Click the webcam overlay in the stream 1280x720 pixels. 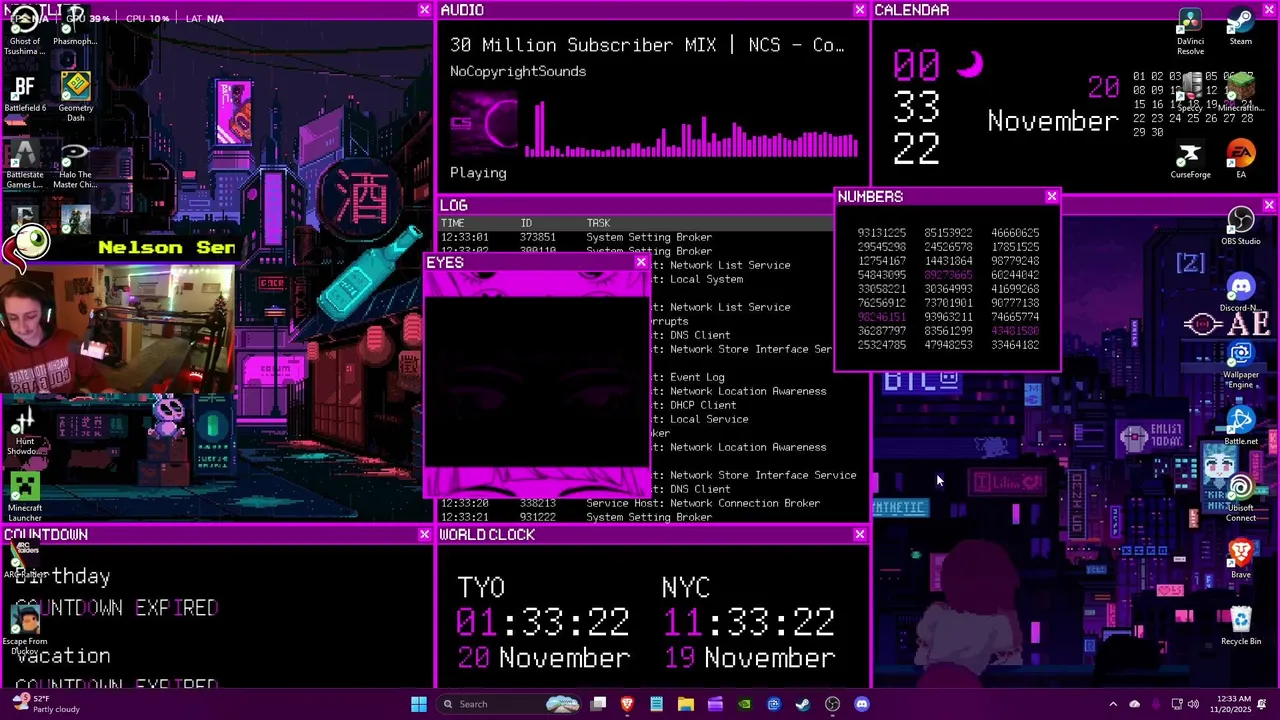point(117,327)
